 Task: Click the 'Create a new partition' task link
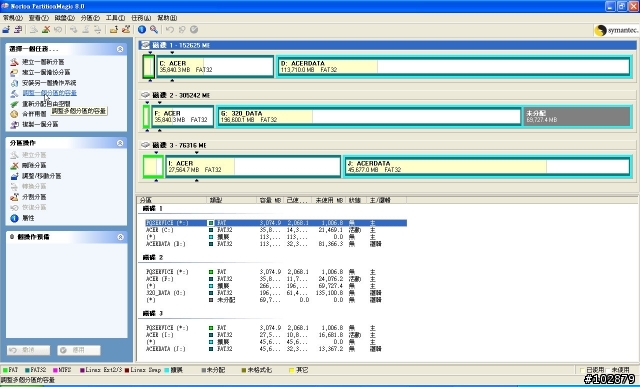point(43,62)
